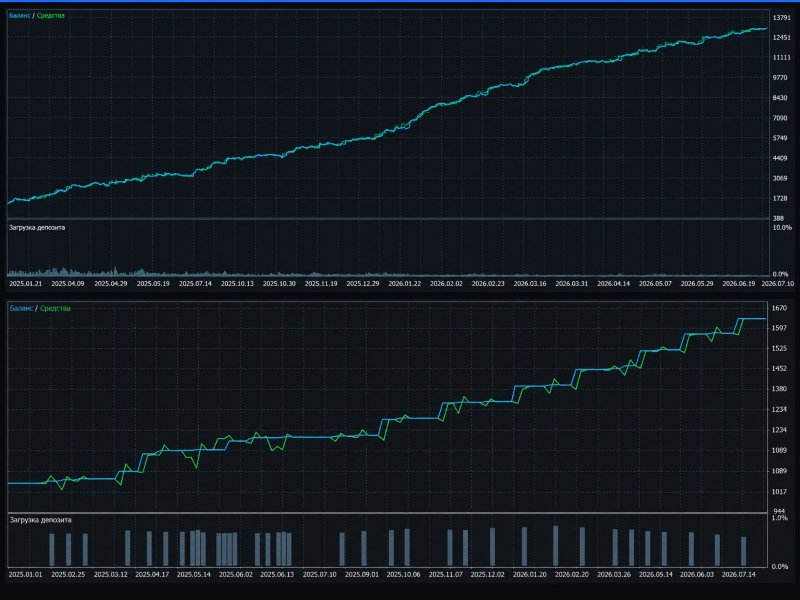Click the Средства legend label in the lower chart
Viewport: 800px width, 600px height.
tap(55, 308)
